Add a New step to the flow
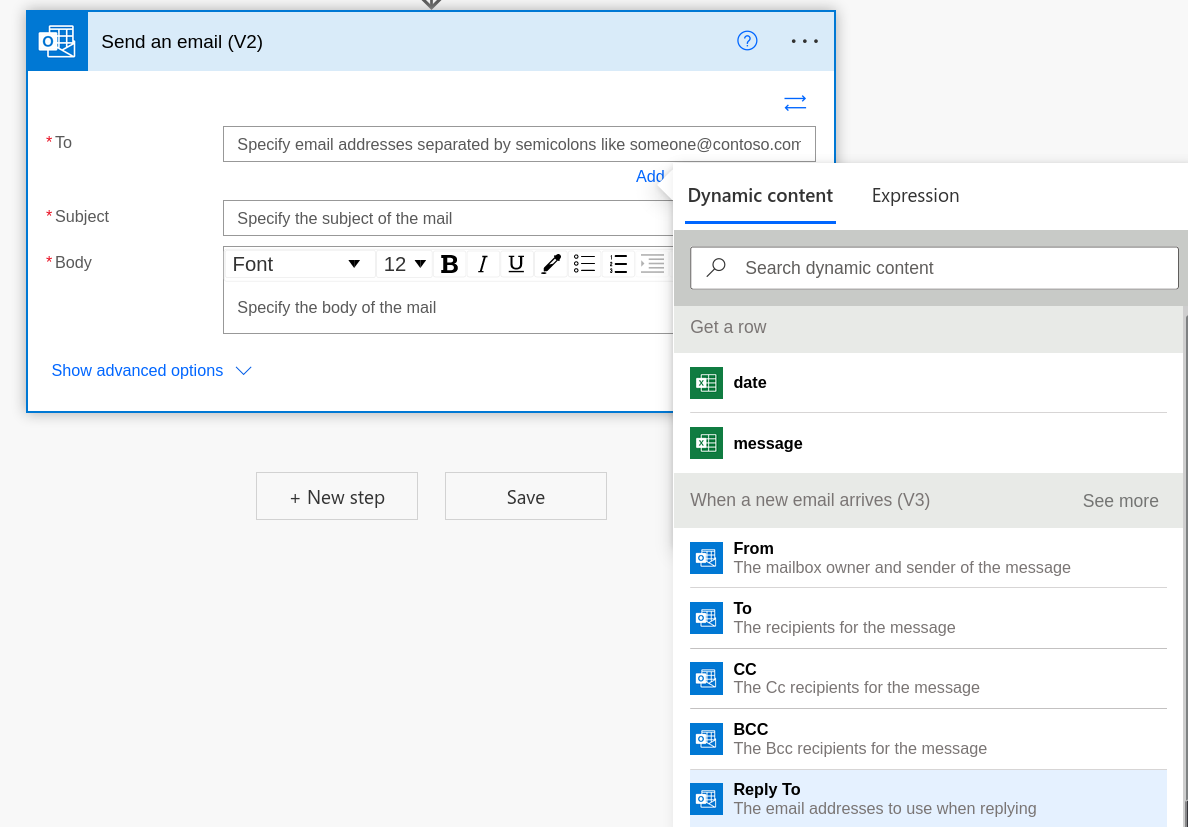 tap(337, 497)
